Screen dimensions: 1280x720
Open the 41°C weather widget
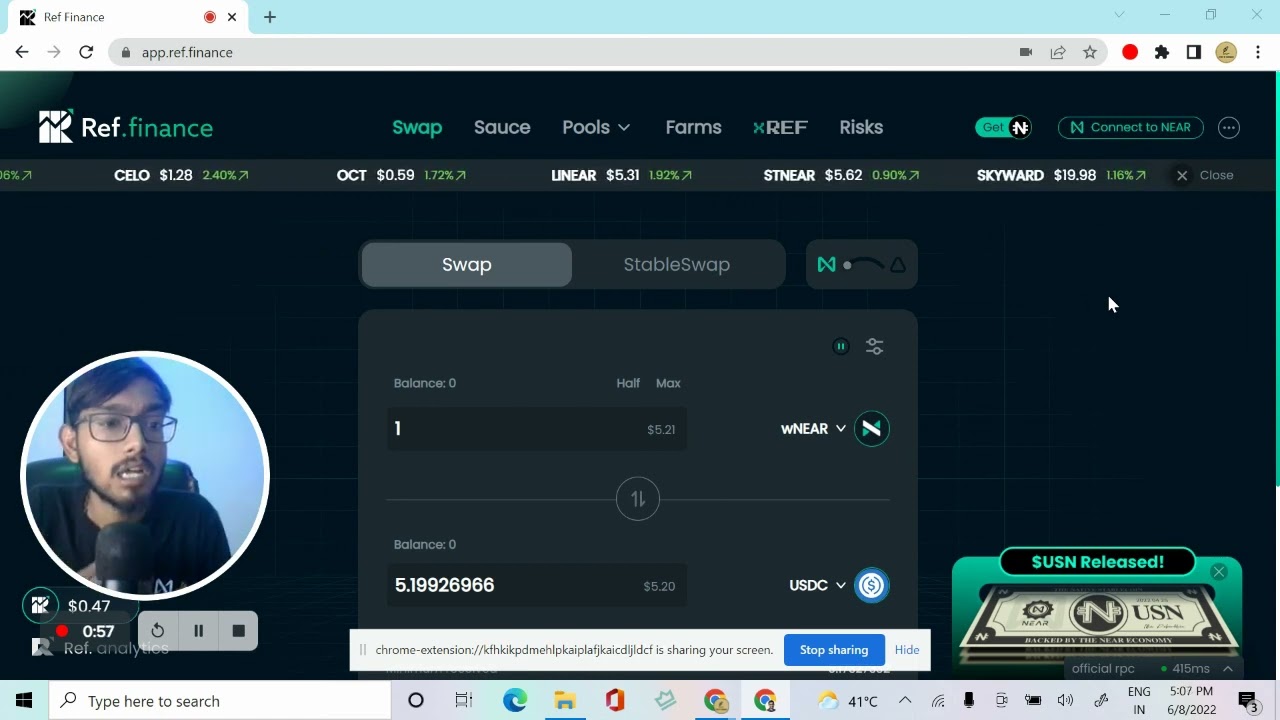847,701
